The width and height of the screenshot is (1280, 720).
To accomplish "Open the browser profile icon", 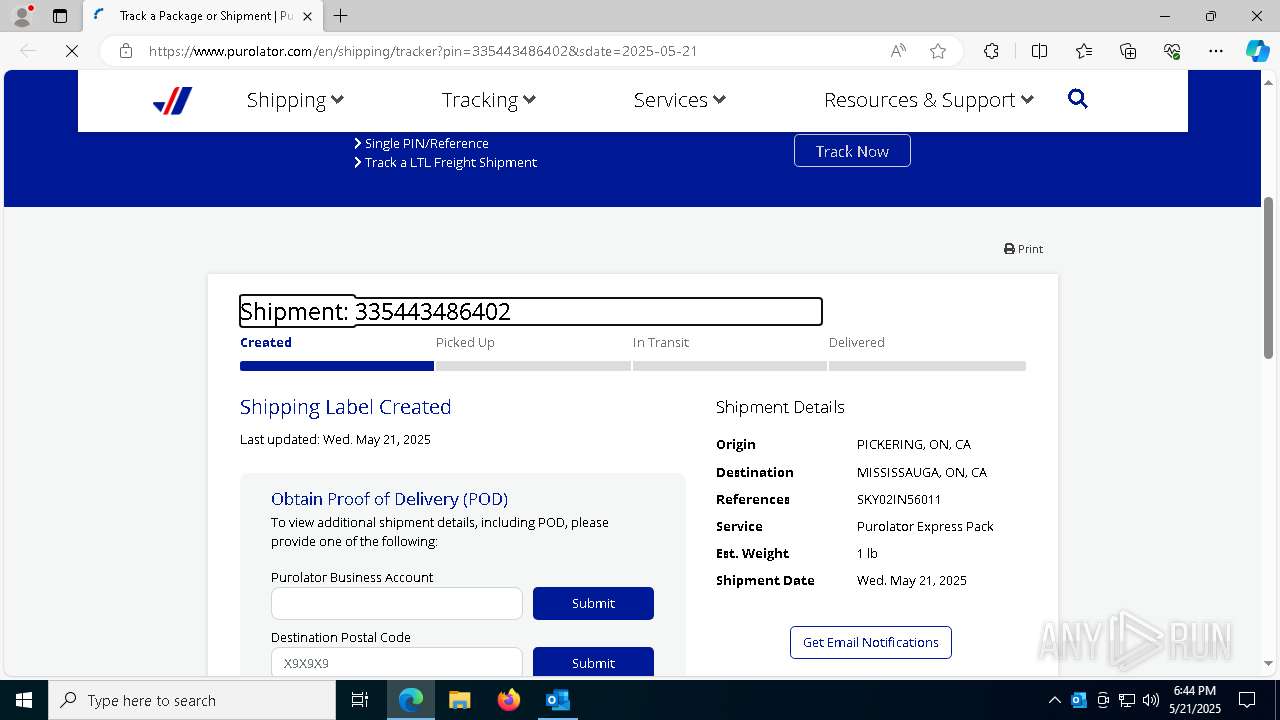I will tap(22, 16).
